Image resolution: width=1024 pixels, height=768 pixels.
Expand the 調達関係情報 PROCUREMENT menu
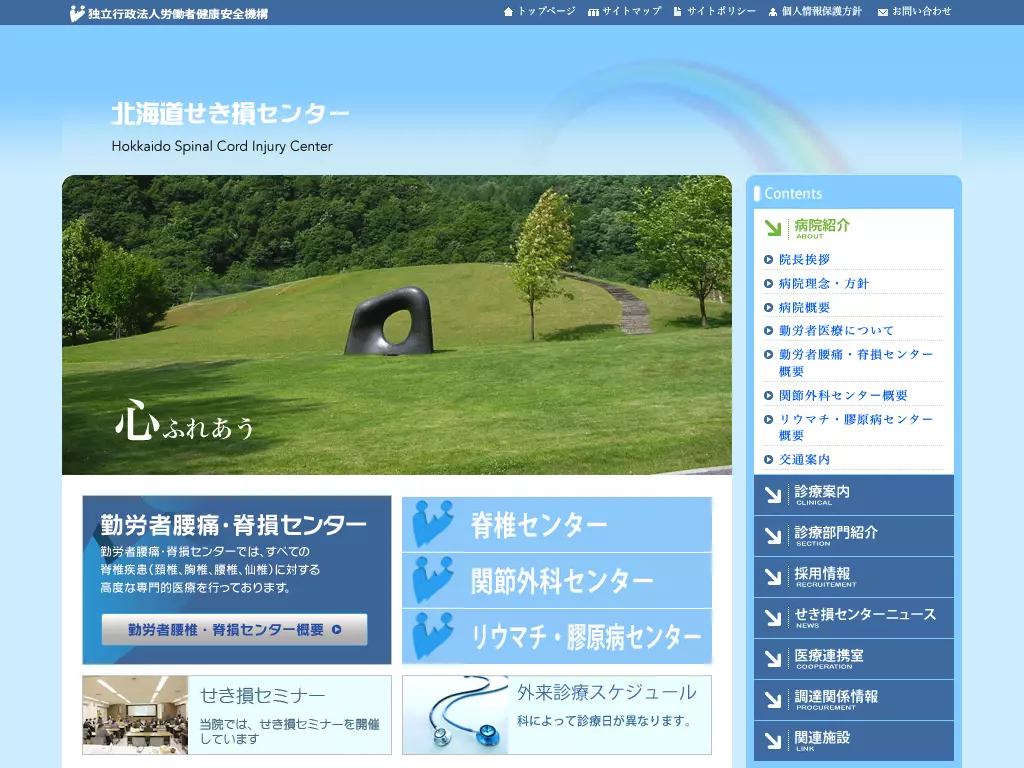pos(854,700)
